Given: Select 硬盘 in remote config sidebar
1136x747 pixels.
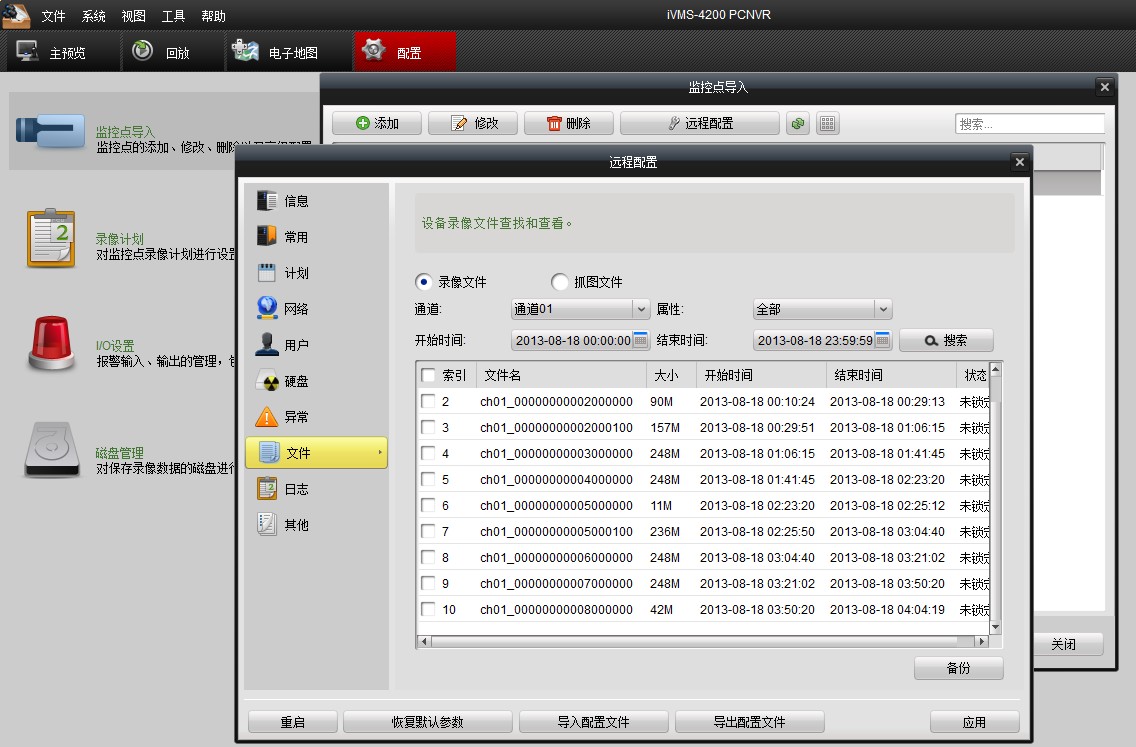Looking at the screenshot, I should 316,381.
